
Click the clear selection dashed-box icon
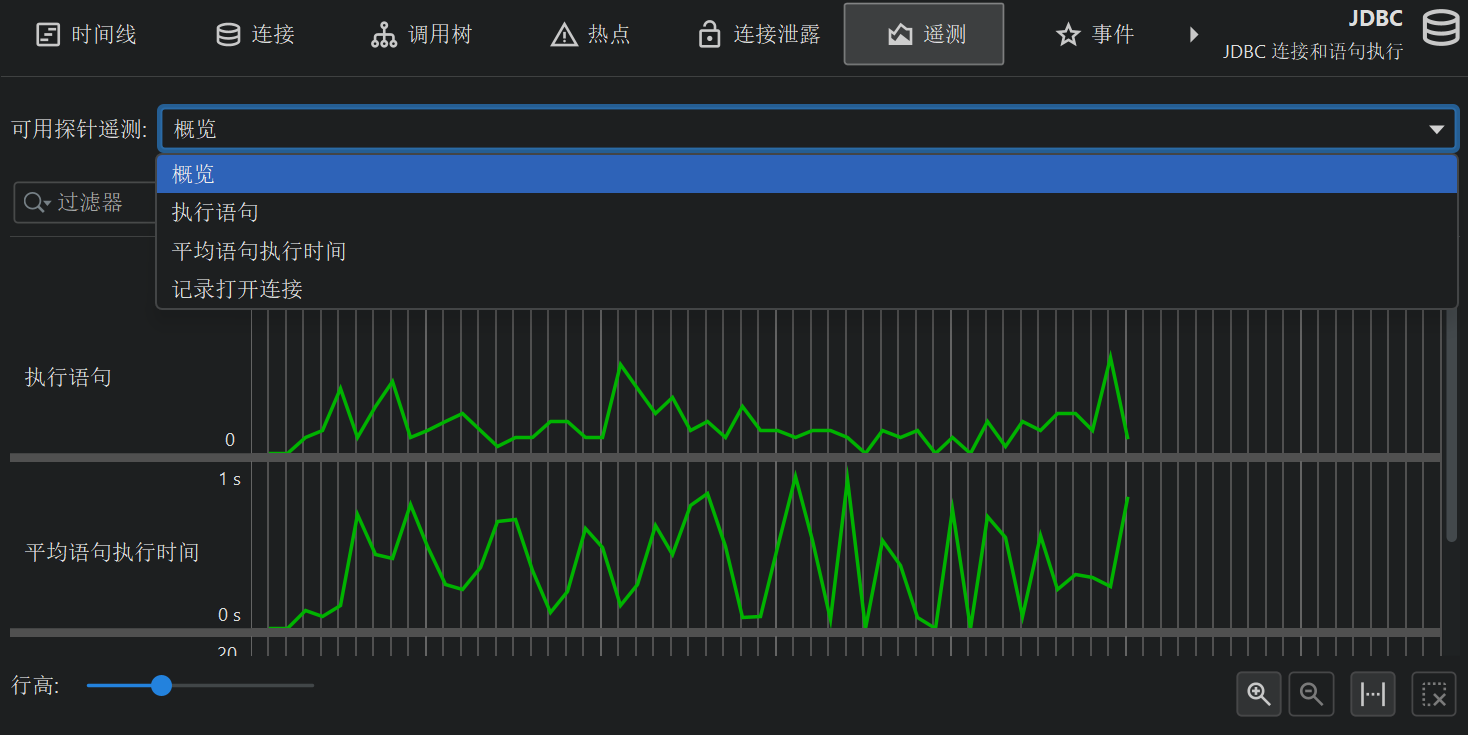click(x=1434, y=694)
